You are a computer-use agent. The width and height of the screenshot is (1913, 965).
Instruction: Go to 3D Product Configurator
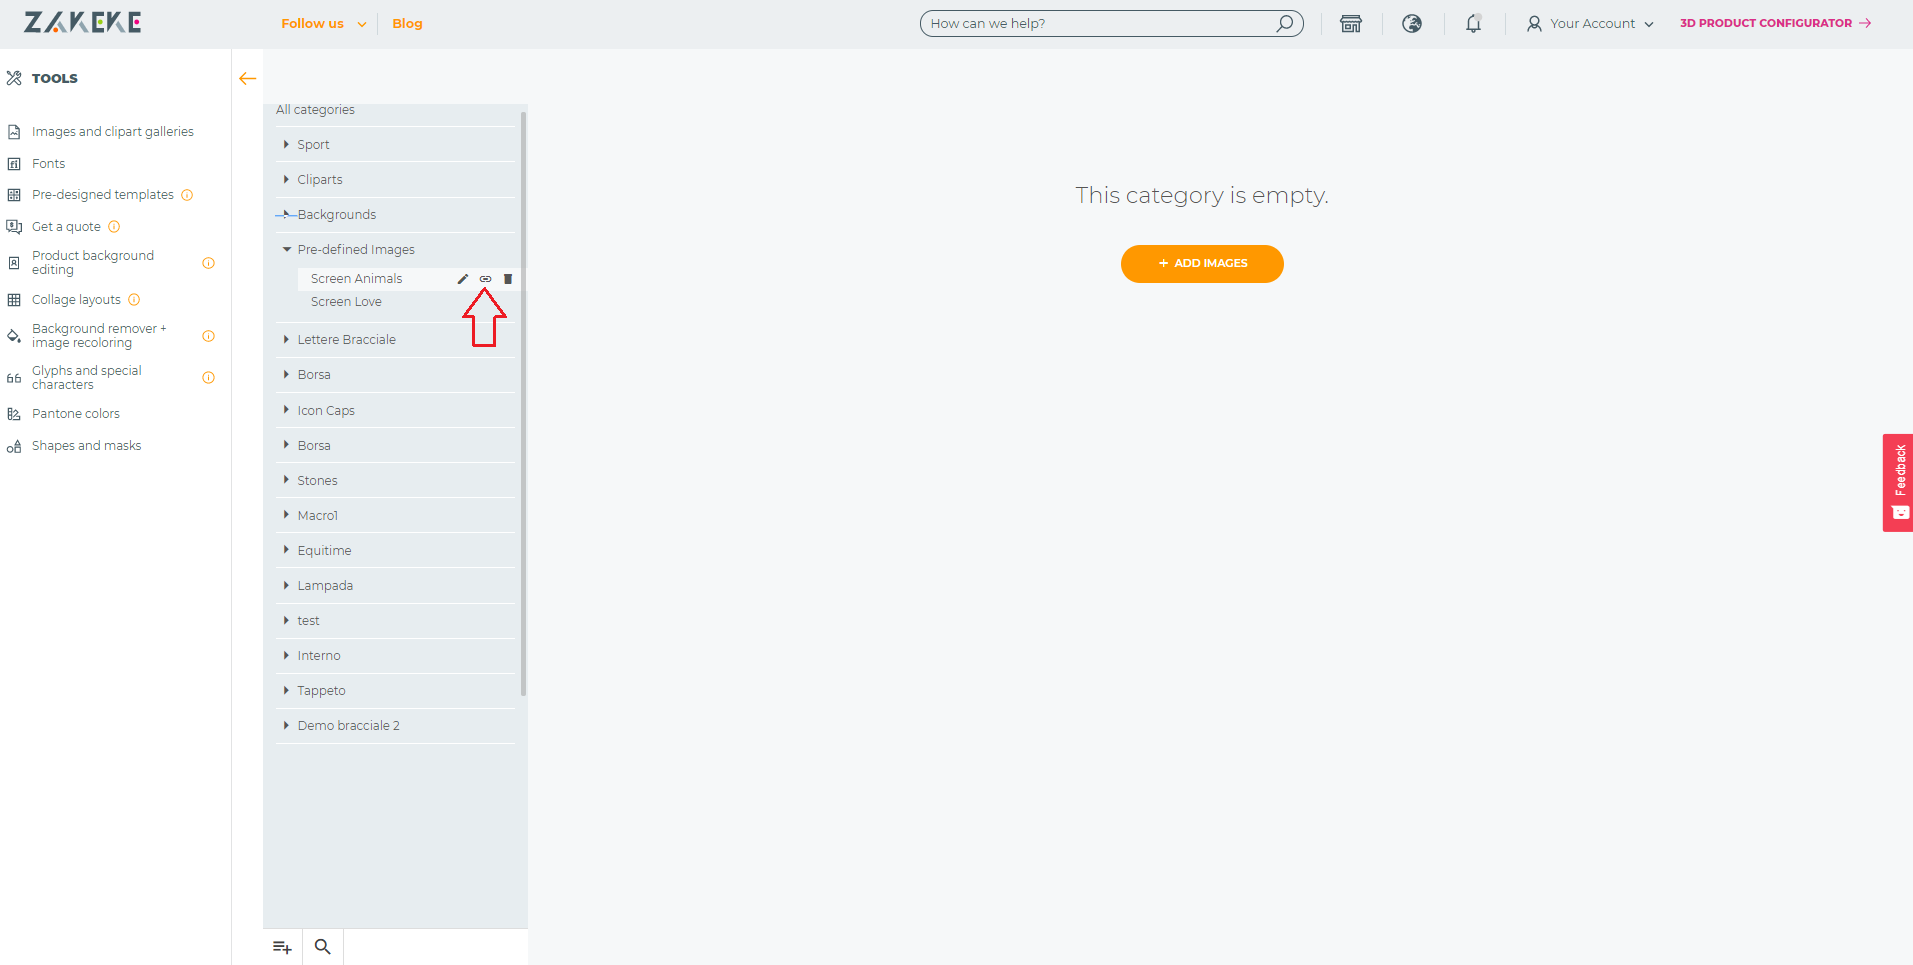[x=1775, y=23]
